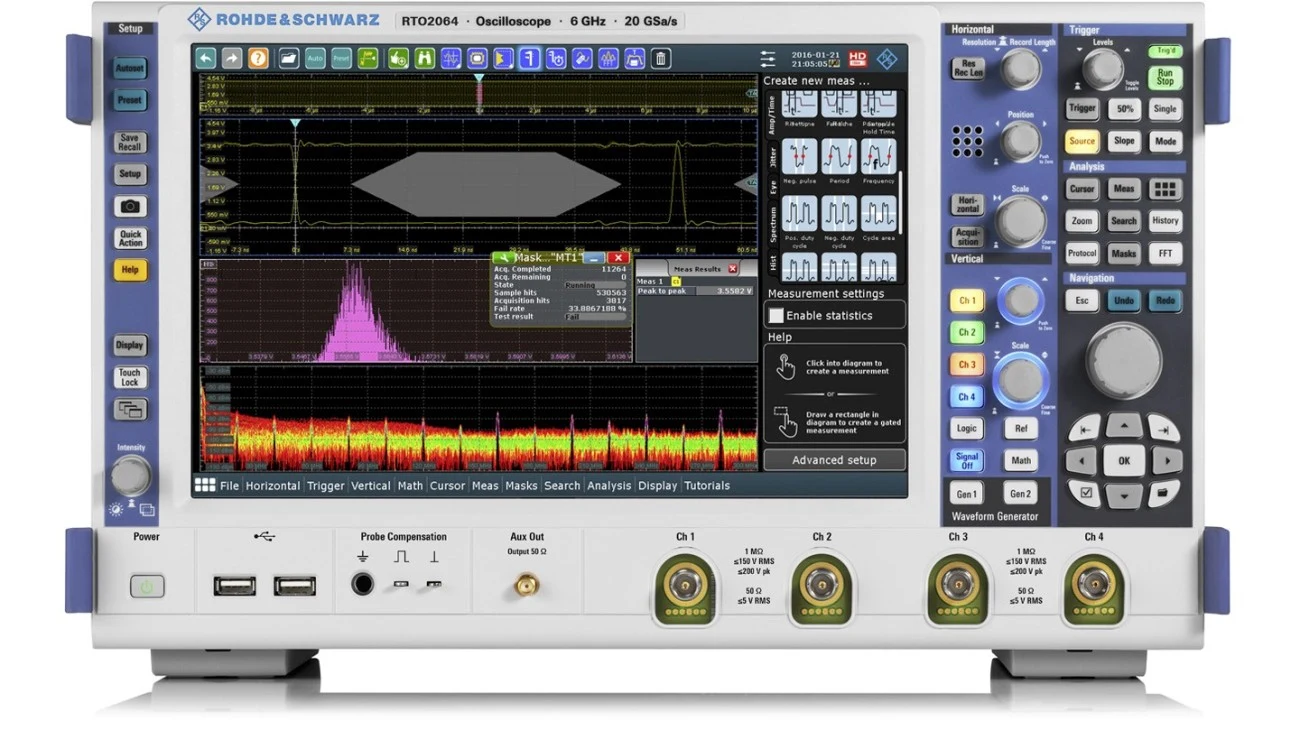Click the left arrow navigation key
This screenshot has width=1300, height=731.
tap(1081, 461)
